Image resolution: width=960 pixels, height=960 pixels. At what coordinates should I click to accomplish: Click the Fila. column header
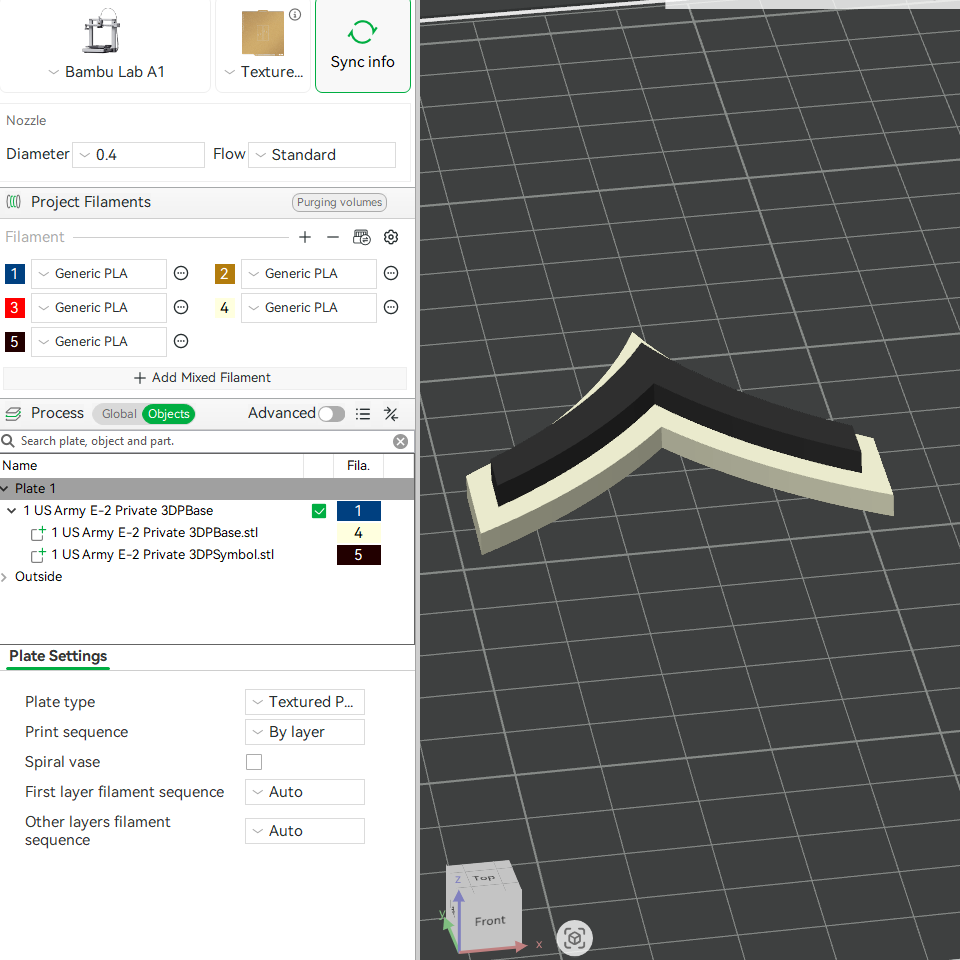pyautogui.click(x=358, y=465)
